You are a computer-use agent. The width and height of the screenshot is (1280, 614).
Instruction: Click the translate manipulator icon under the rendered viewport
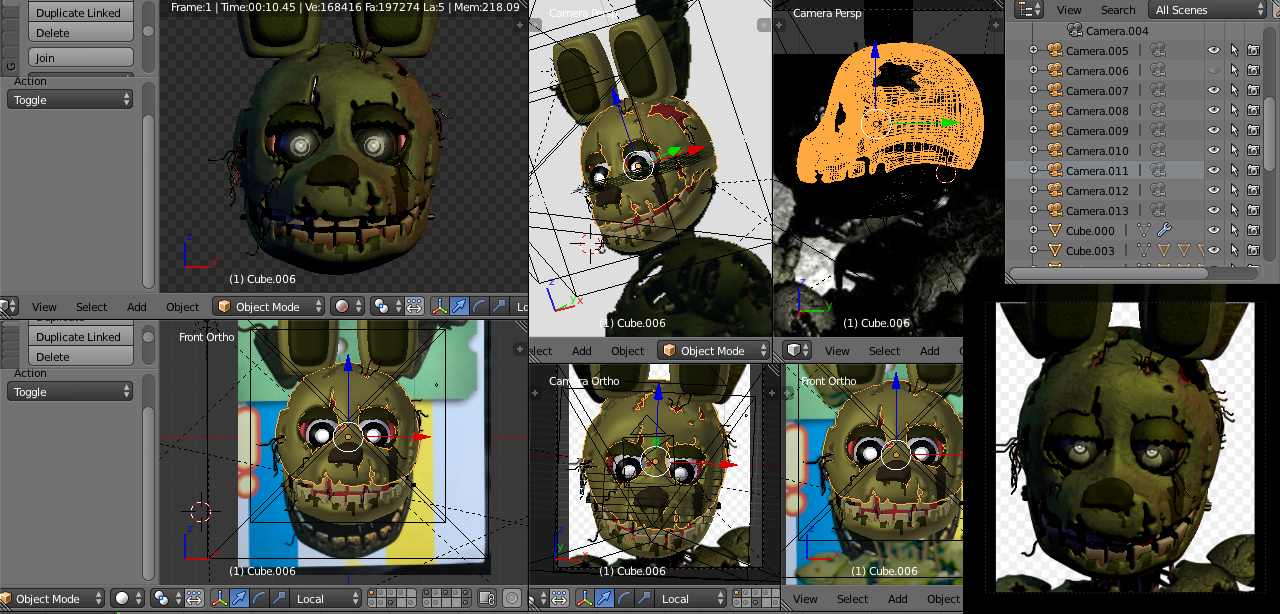click(460, 306)
